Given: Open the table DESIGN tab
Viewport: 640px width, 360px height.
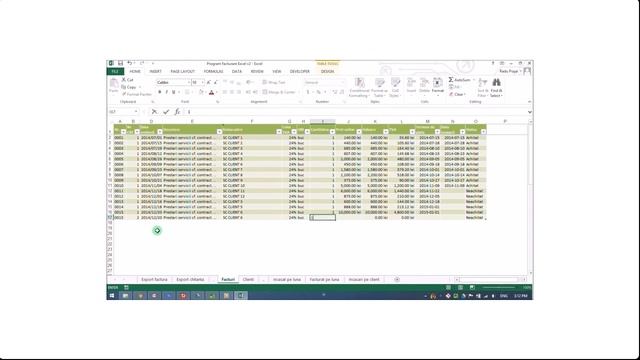Looking at the screenshot, I should (327, 71).
